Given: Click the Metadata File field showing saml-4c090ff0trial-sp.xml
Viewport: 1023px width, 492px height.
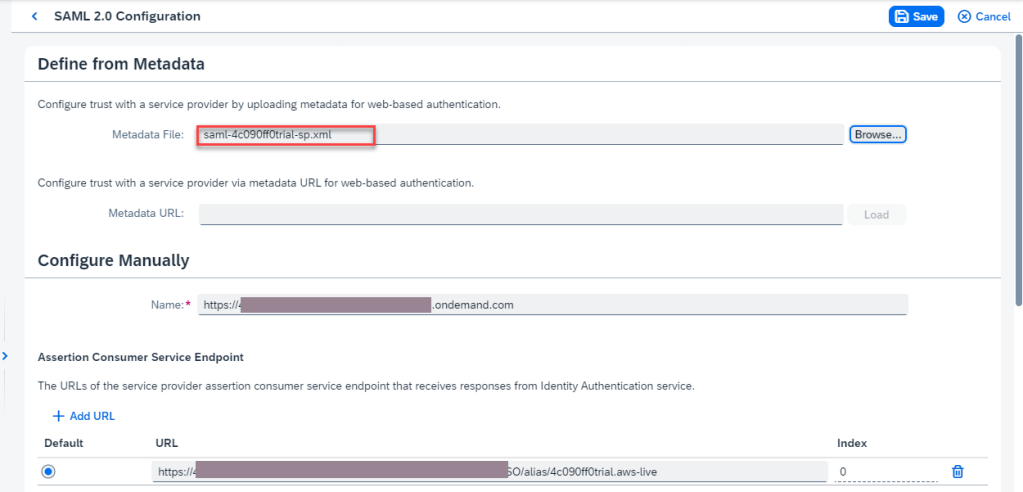Looking at the screenshot, I should (x=520, y=135).
